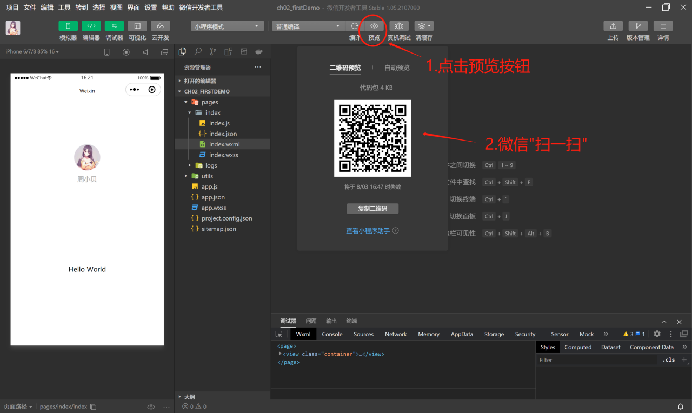
Task: Open the iPhone 6/7/8 device dropdown
Action: [x=32, y=52]
